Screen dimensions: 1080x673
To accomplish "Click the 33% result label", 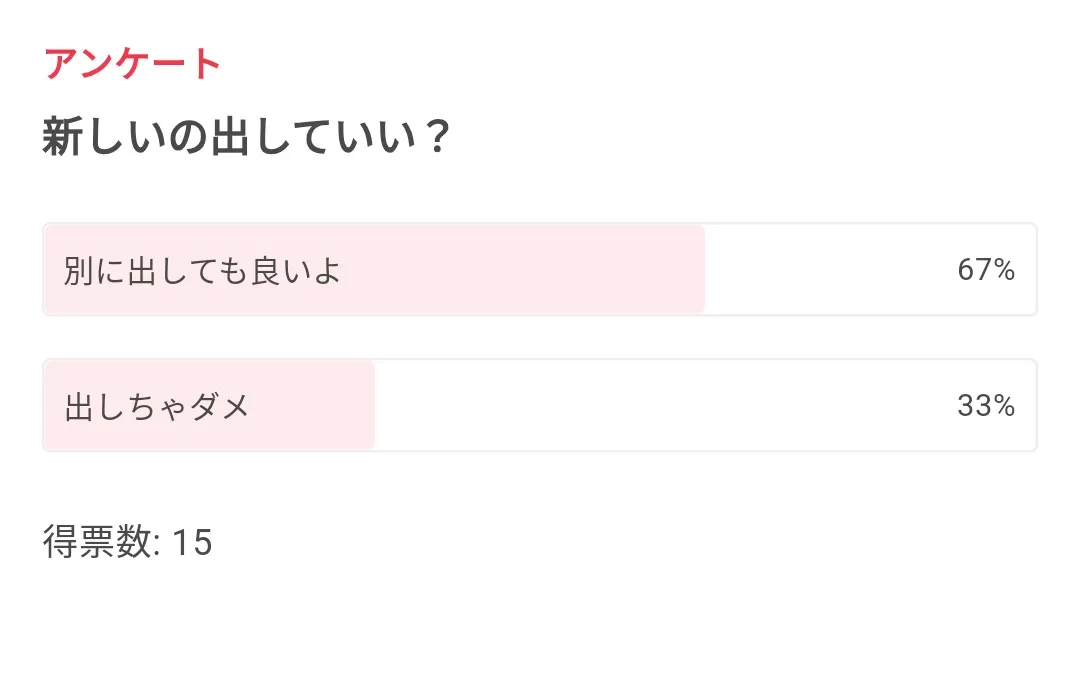I will click(x=986, y=406).
